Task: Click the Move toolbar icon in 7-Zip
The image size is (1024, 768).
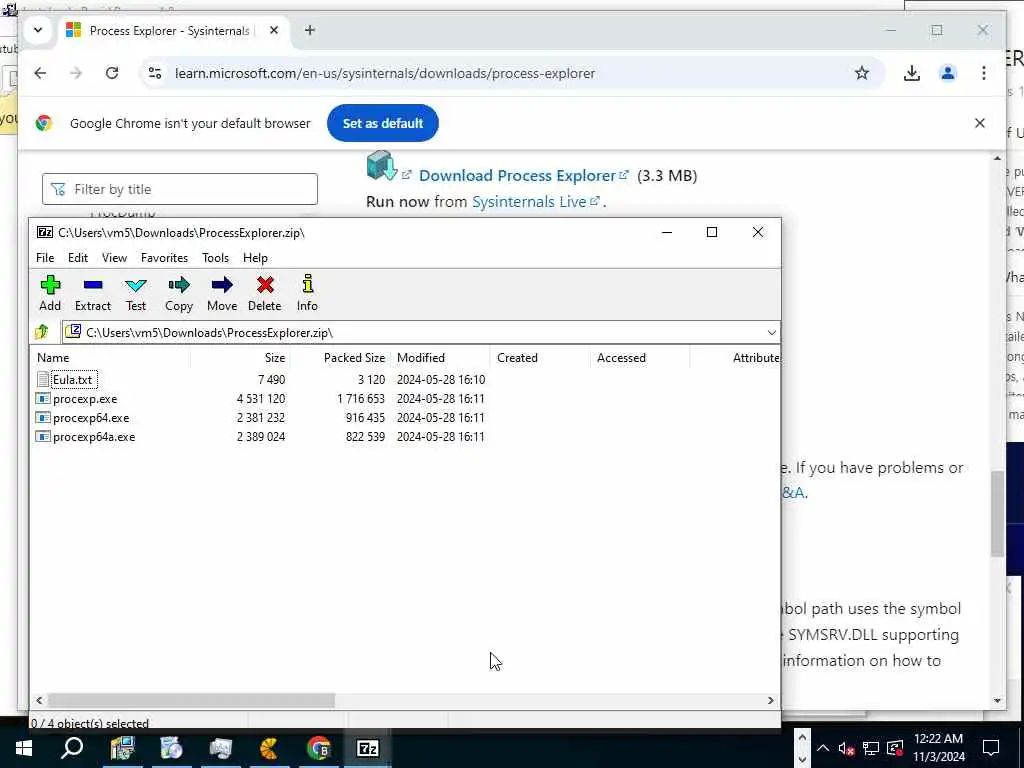Action: tap(222, 293)
